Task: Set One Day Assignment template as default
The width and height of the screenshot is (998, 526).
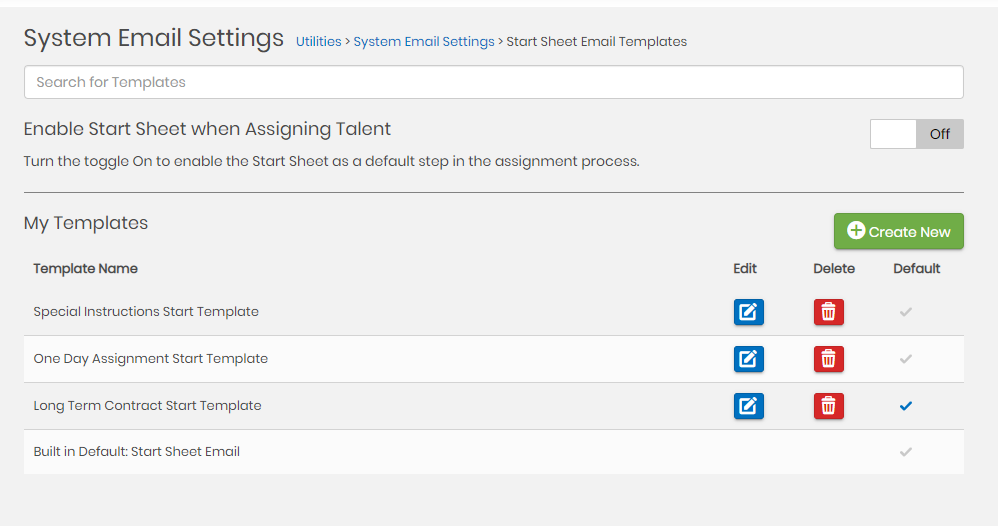Action: pos(906,359)
